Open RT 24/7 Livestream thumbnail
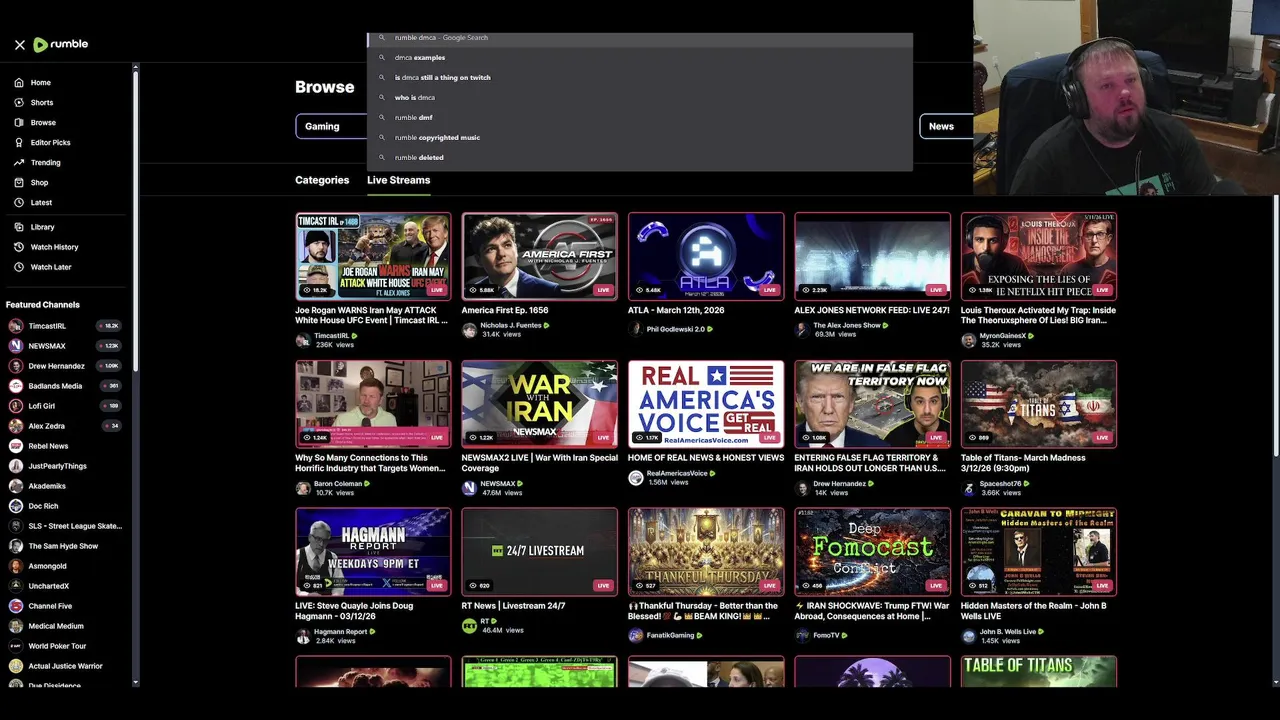Viewport: 1280px width, 720px height. 539,552
